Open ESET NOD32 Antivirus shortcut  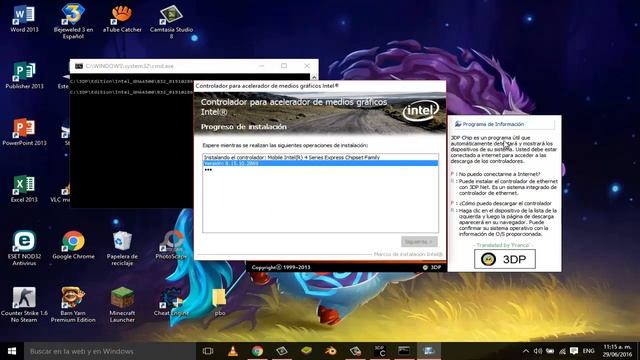(x=24, y=248)
